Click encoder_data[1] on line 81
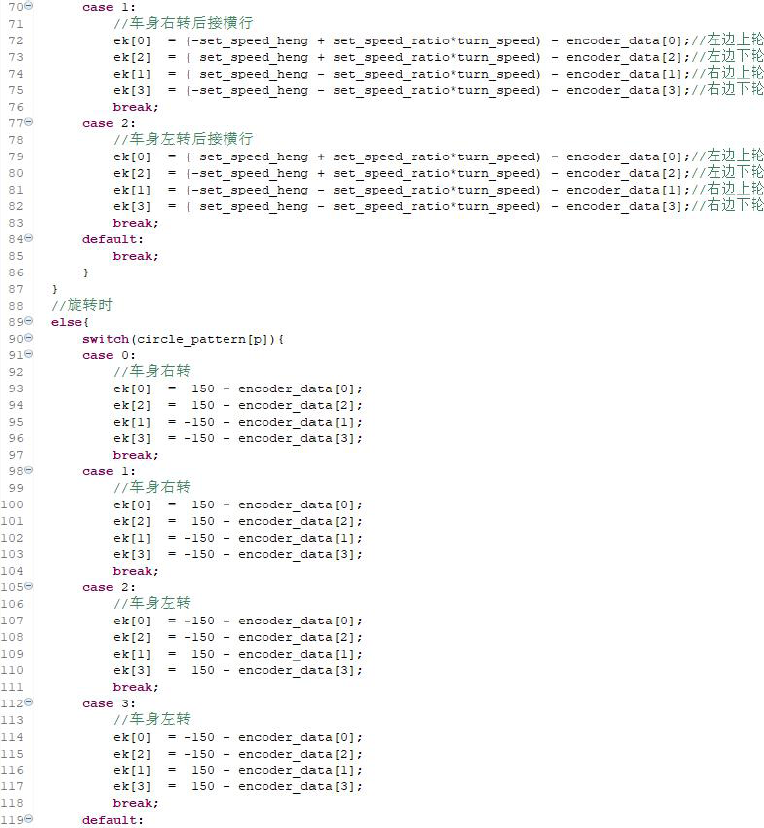The image size is (764, 828). tap(625, 190)
